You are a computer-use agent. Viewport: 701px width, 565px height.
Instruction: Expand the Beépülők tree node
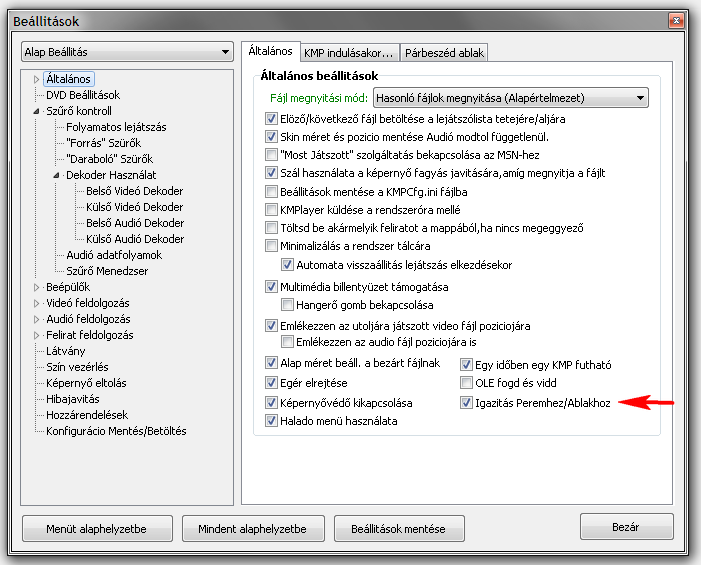pos(37,287)
